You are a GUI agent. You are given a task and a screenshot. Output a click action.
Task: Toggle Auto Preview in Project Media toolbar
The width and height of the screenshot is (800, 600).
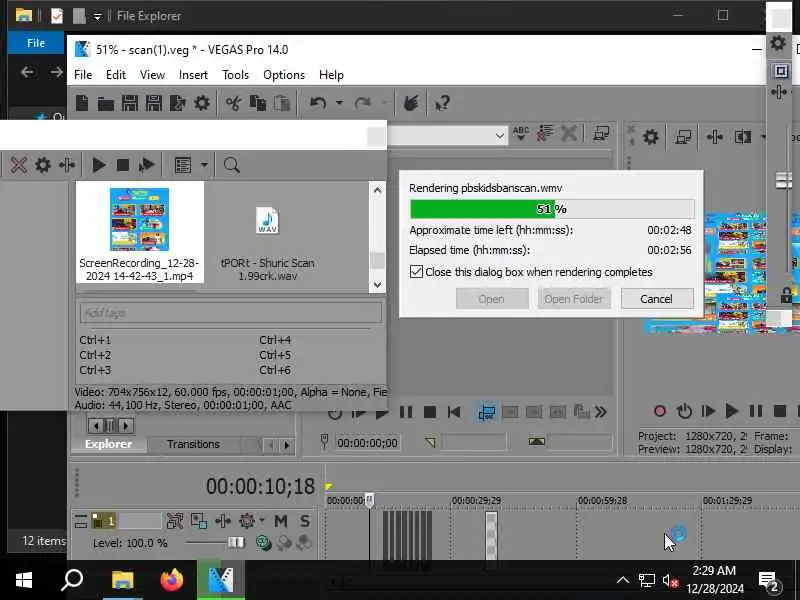pos(146,165)
